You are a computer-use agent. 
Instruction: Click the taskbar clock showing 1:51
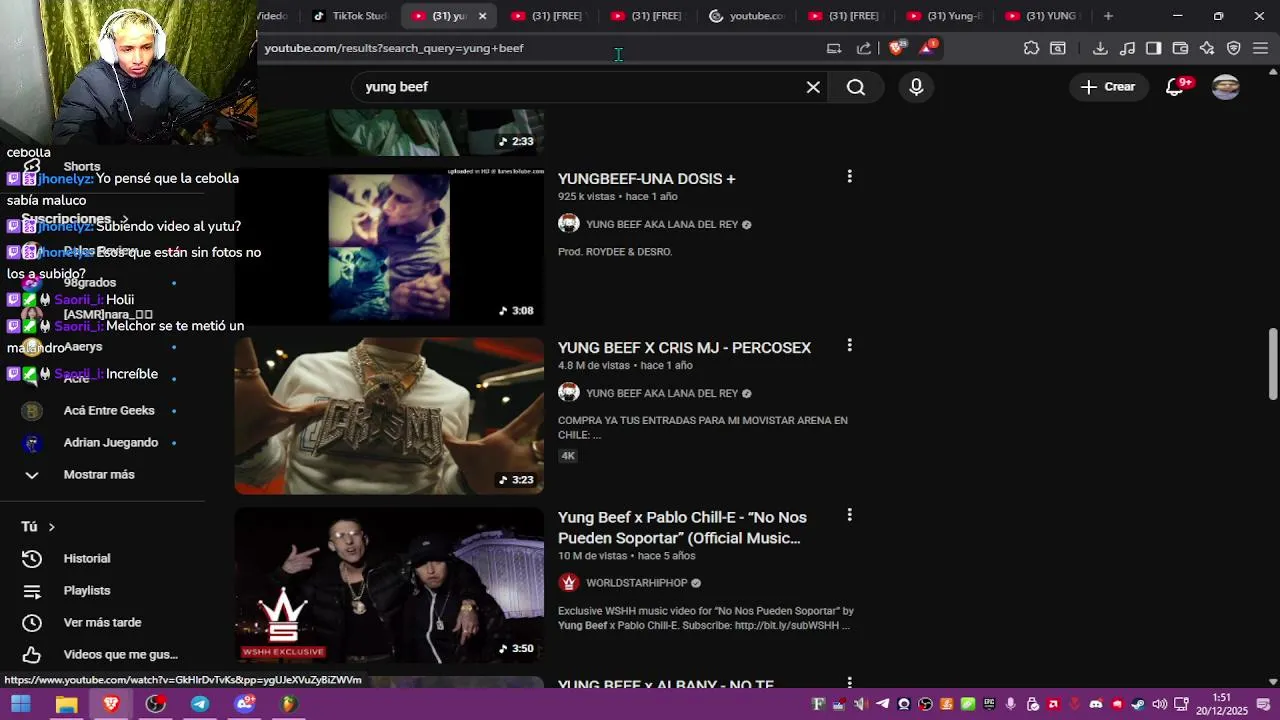[1222, 704]
